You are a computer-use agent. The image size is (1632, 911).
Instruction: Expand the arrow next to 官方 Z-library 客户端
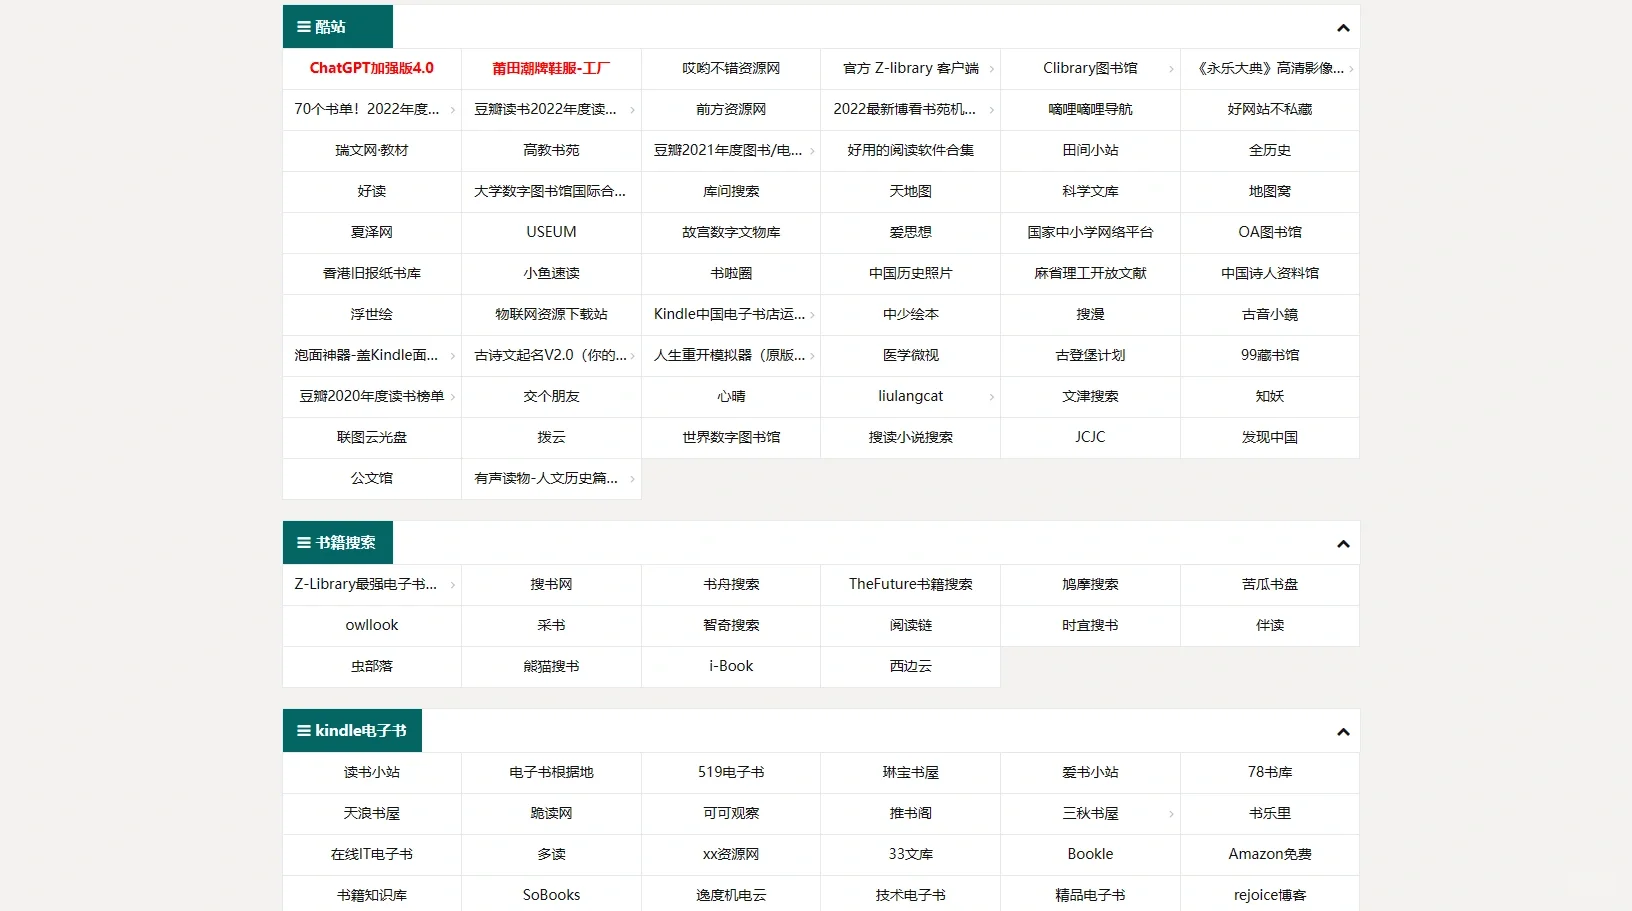992,69
